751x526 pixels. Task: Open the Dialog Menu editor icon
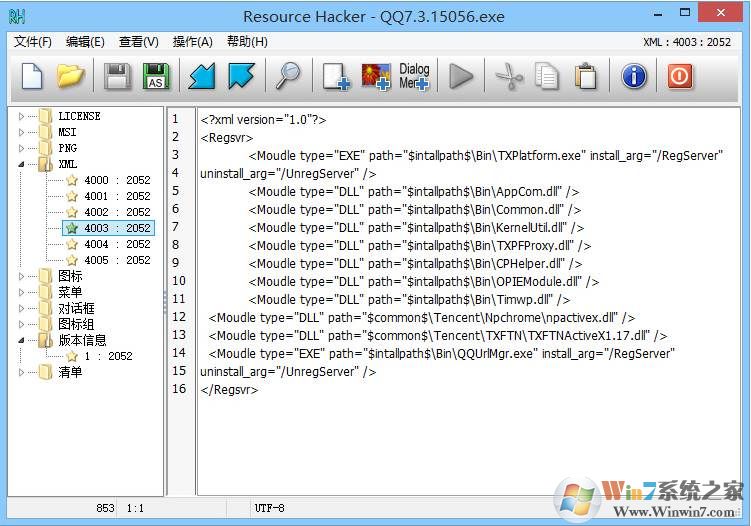[414, 76]
